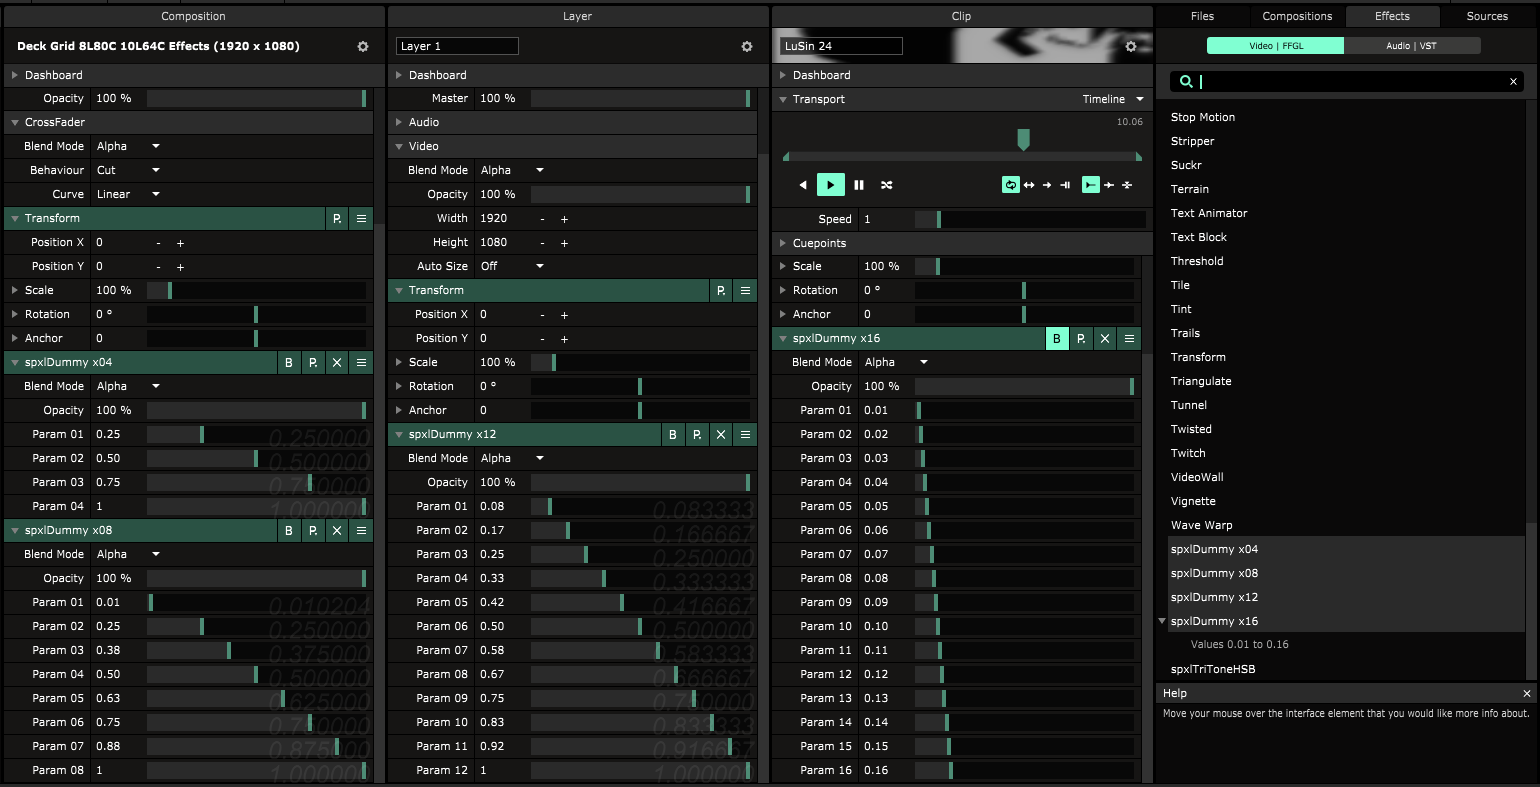Image resolution: width=1540 pixels, height=787 pixels.
Task: Select Wave Warp effect in list
Action: 1201,525
